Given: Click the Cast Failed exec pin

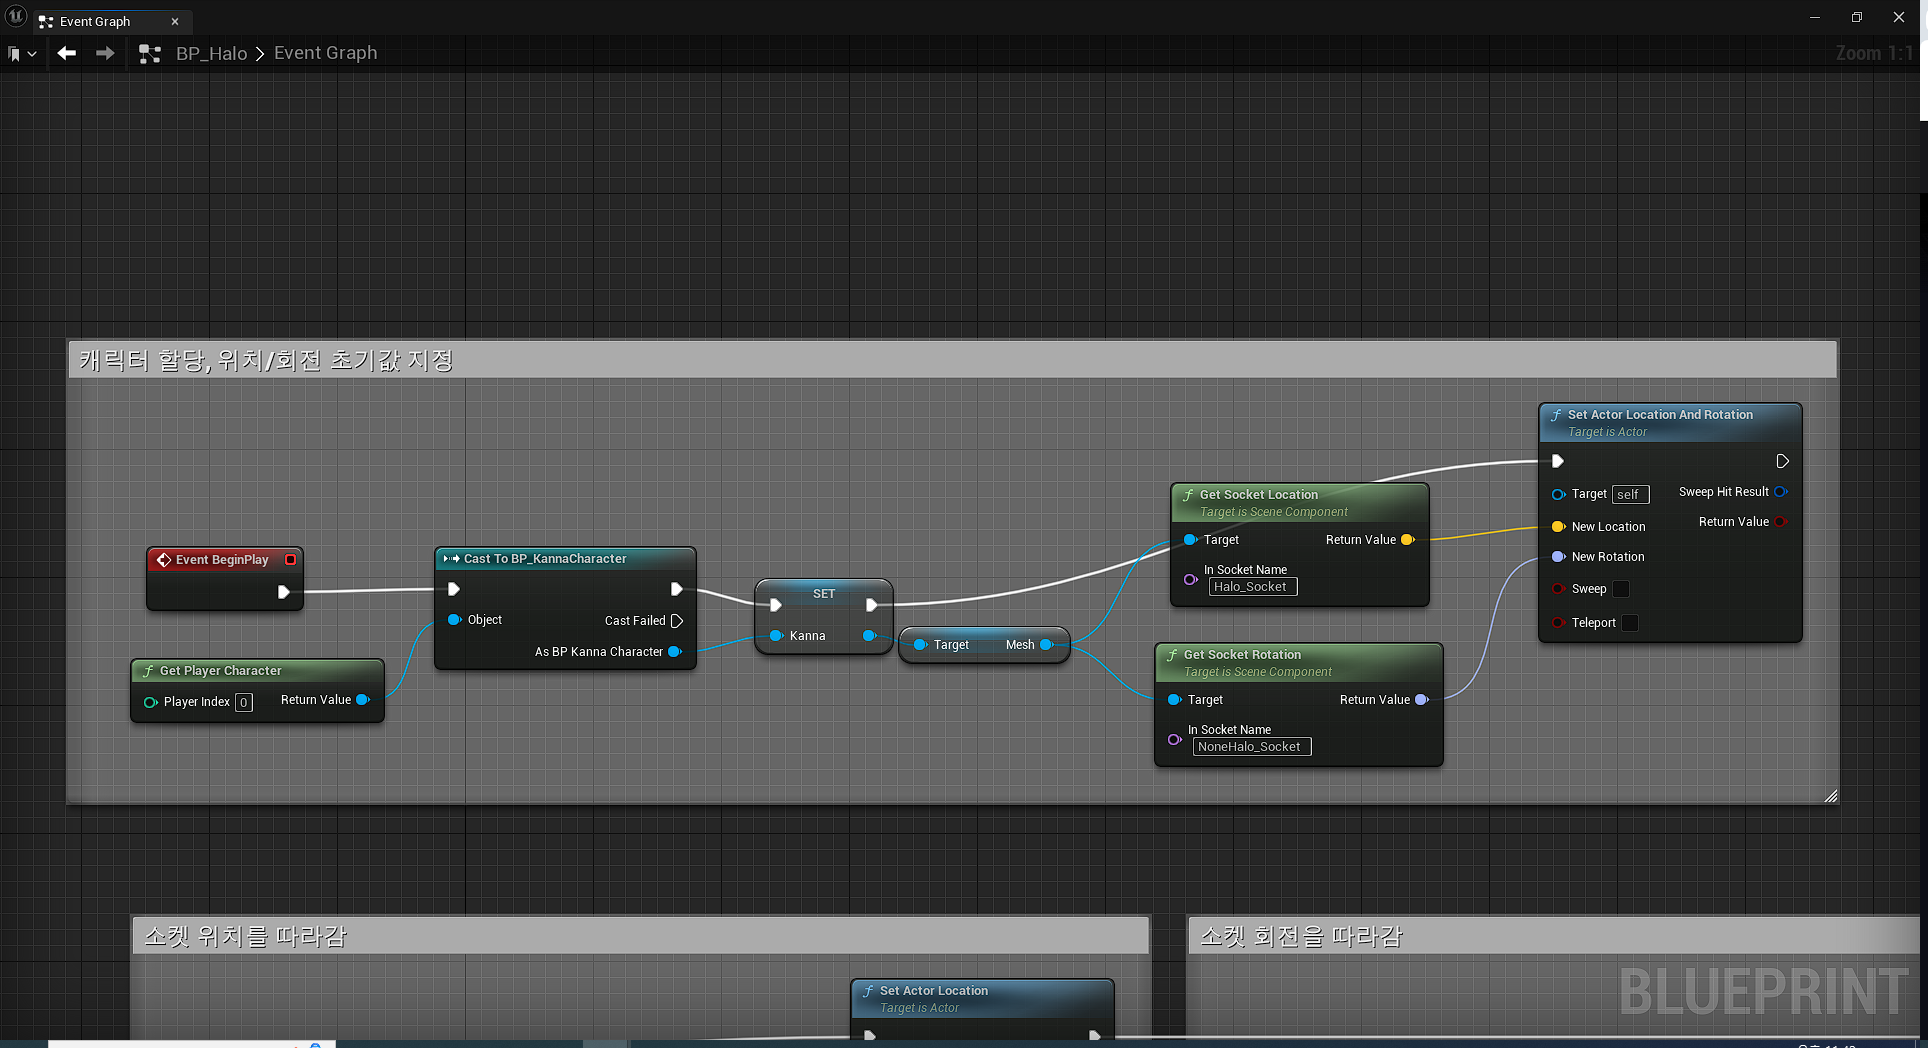Looking at the screenshot, I should (x=677, y=621).
